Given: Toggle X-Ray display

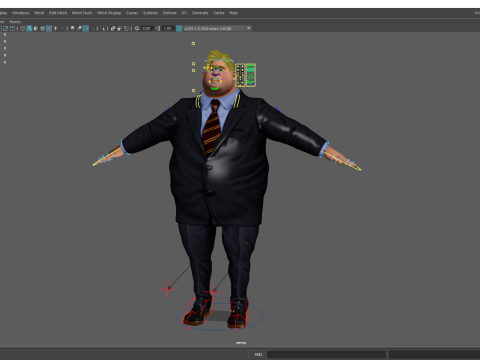Looking at the screenshot, I should coord(113,28).
